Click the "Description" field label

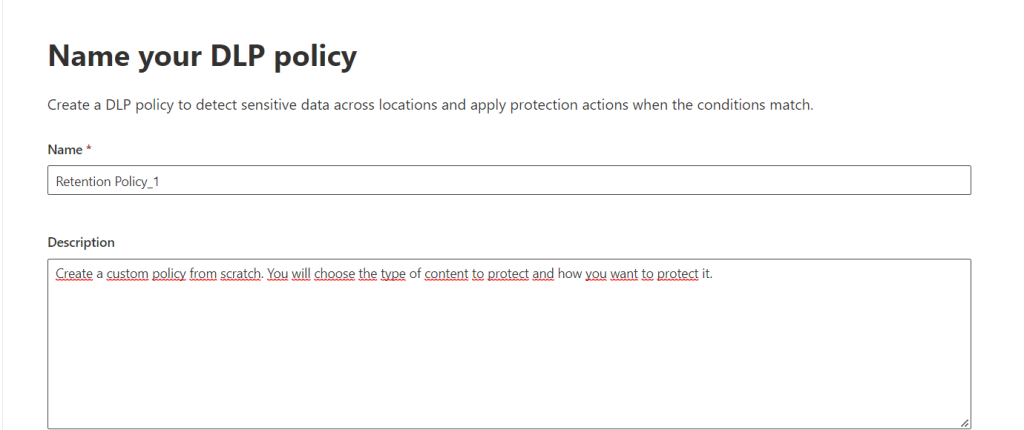pos(81,242)
